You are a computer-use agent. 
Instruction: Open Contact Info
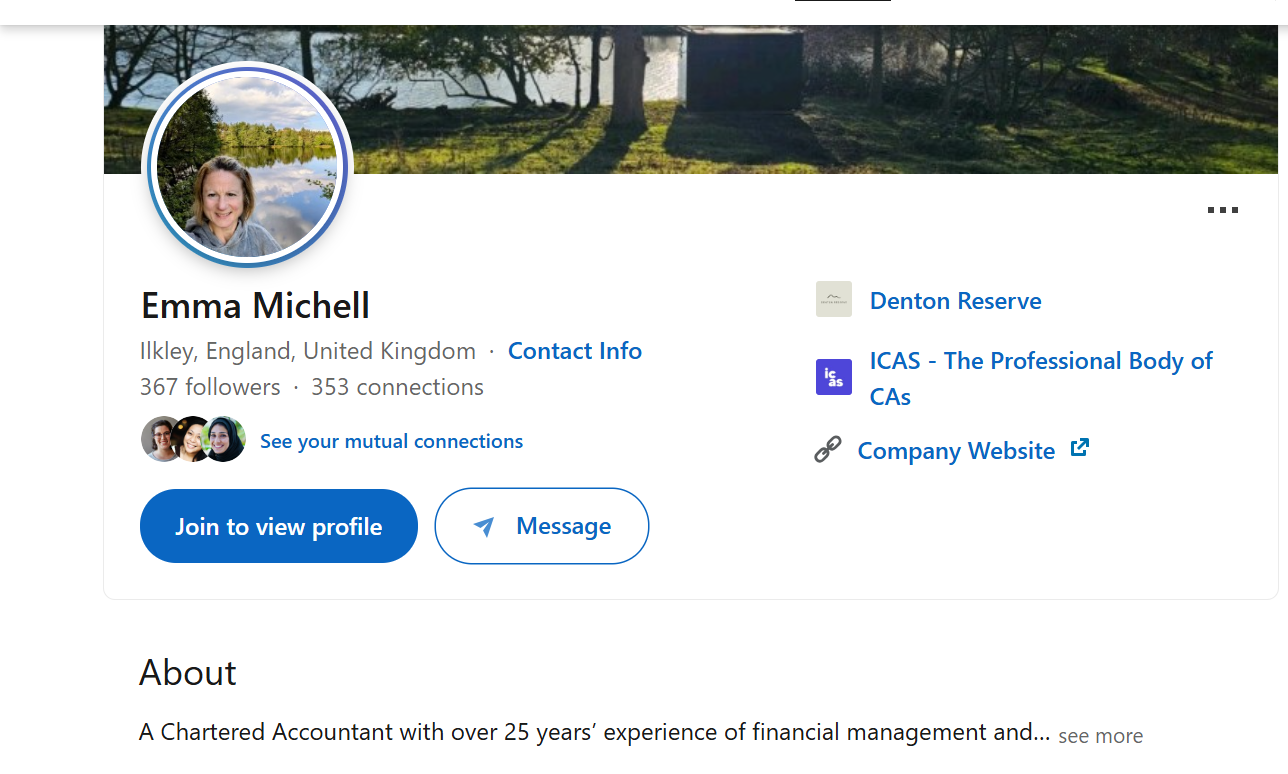point(574,350)
